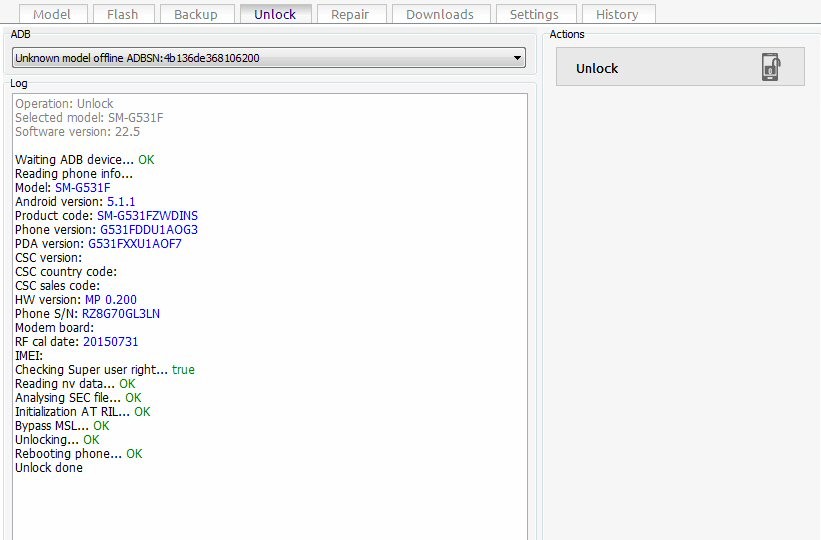Click the product code SM-G531FZWDINS in log
Viewport: 821px width, 540px height.
tap(147, 216)
